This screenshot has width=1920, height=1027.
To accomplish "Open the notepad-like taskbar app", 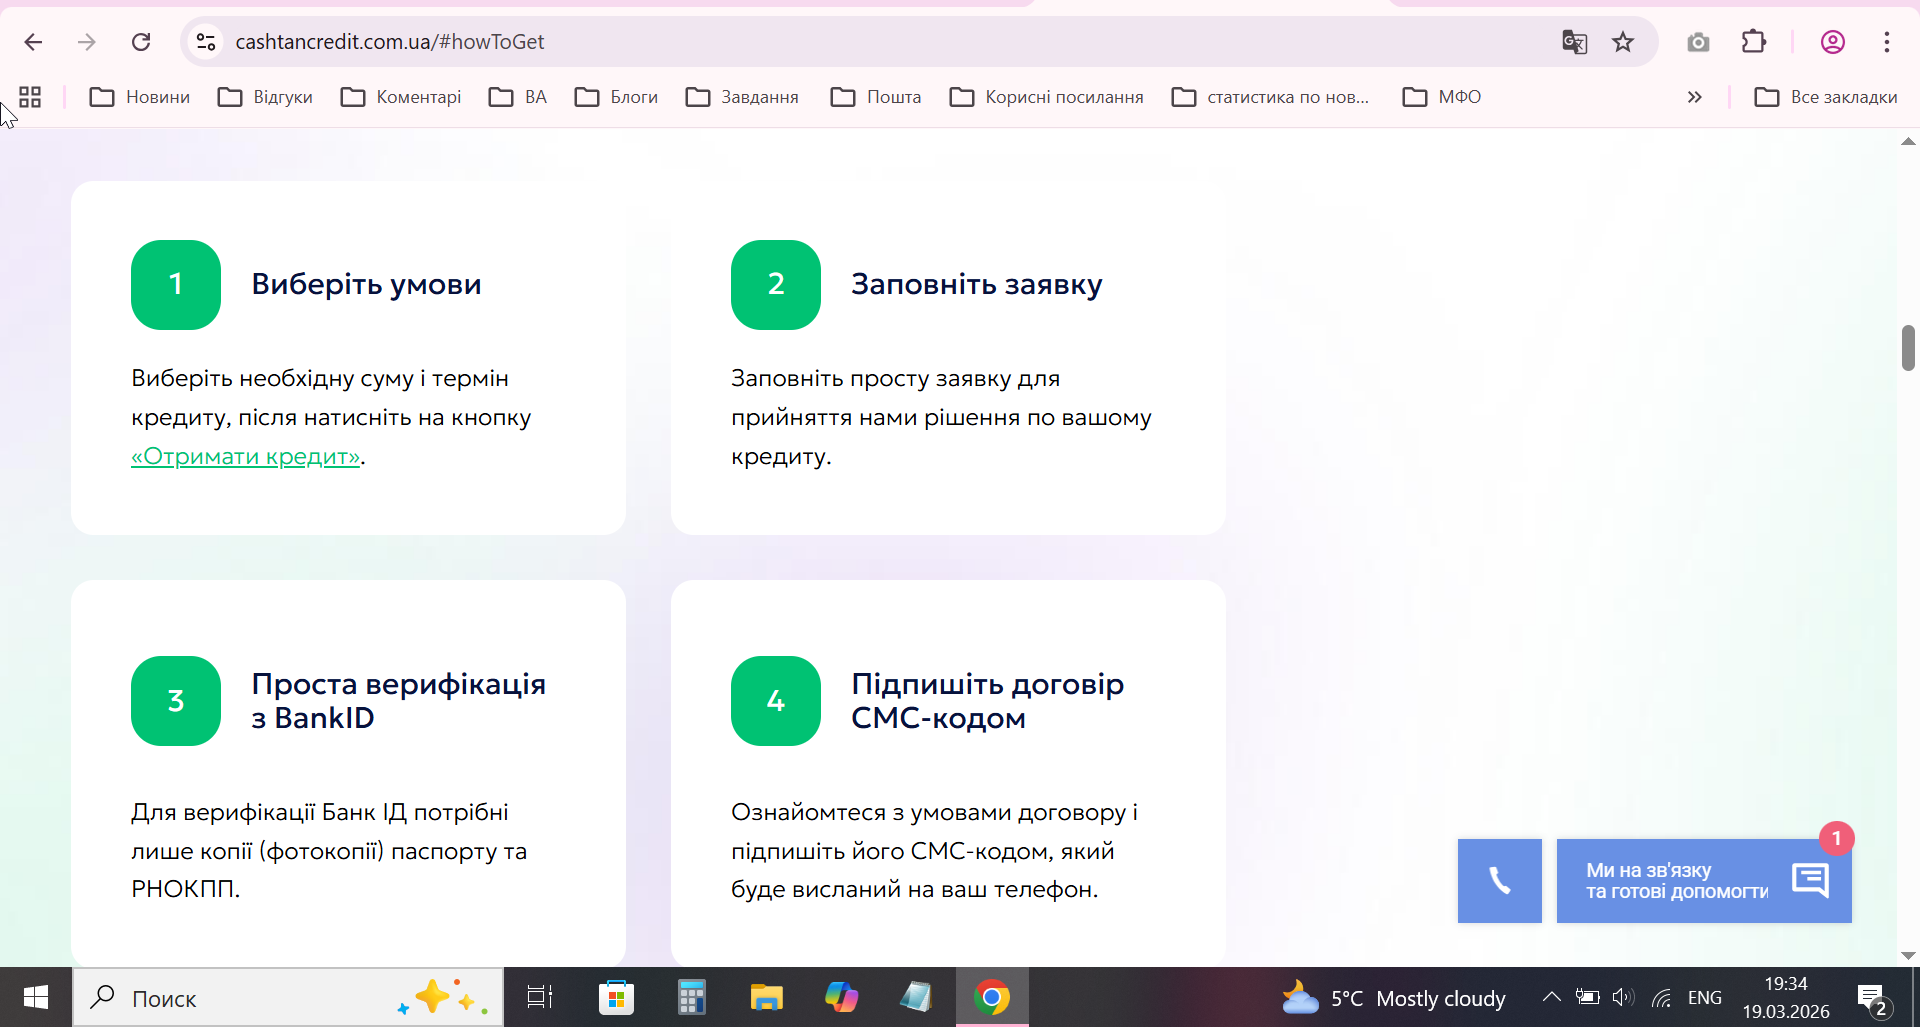I will point(916,997).
